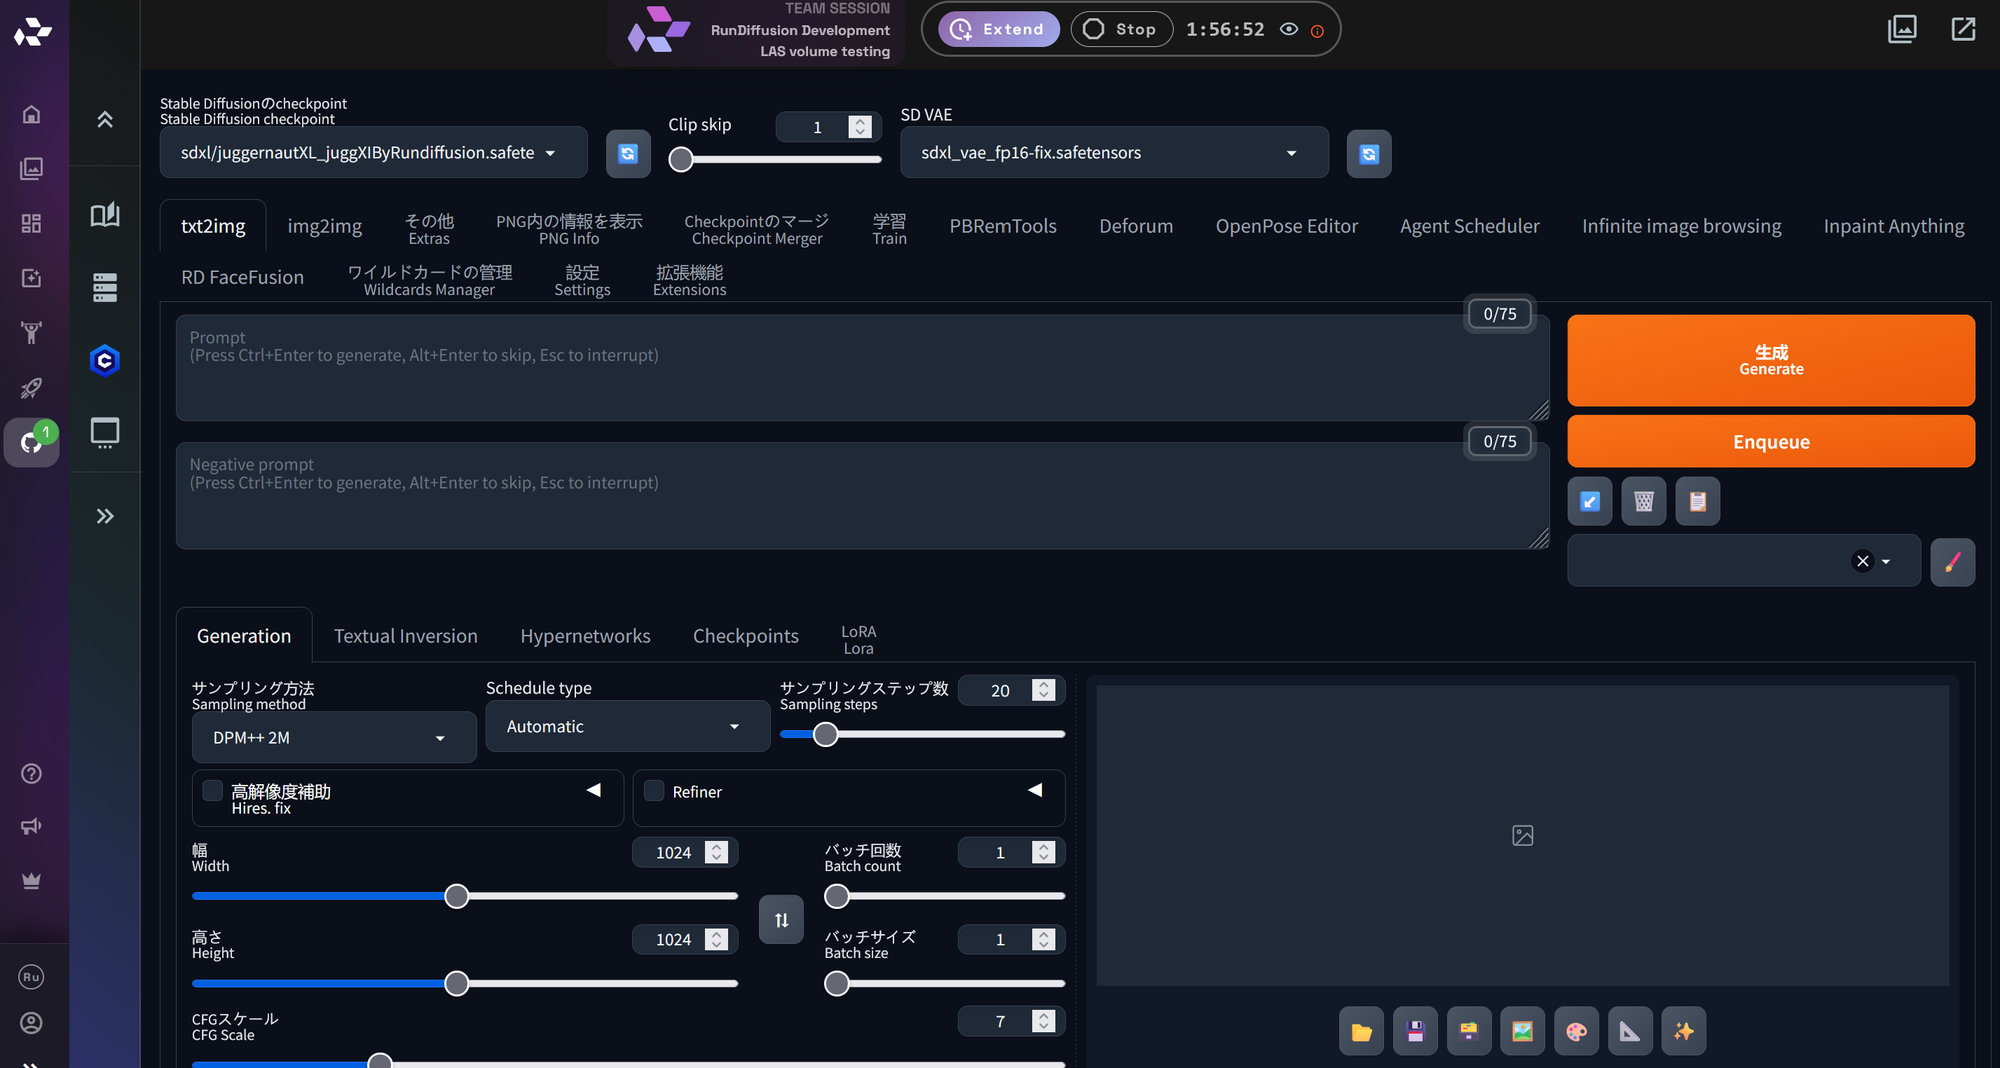
Task: Click the Enqueue button
Action: click(x=1771, y=442)
